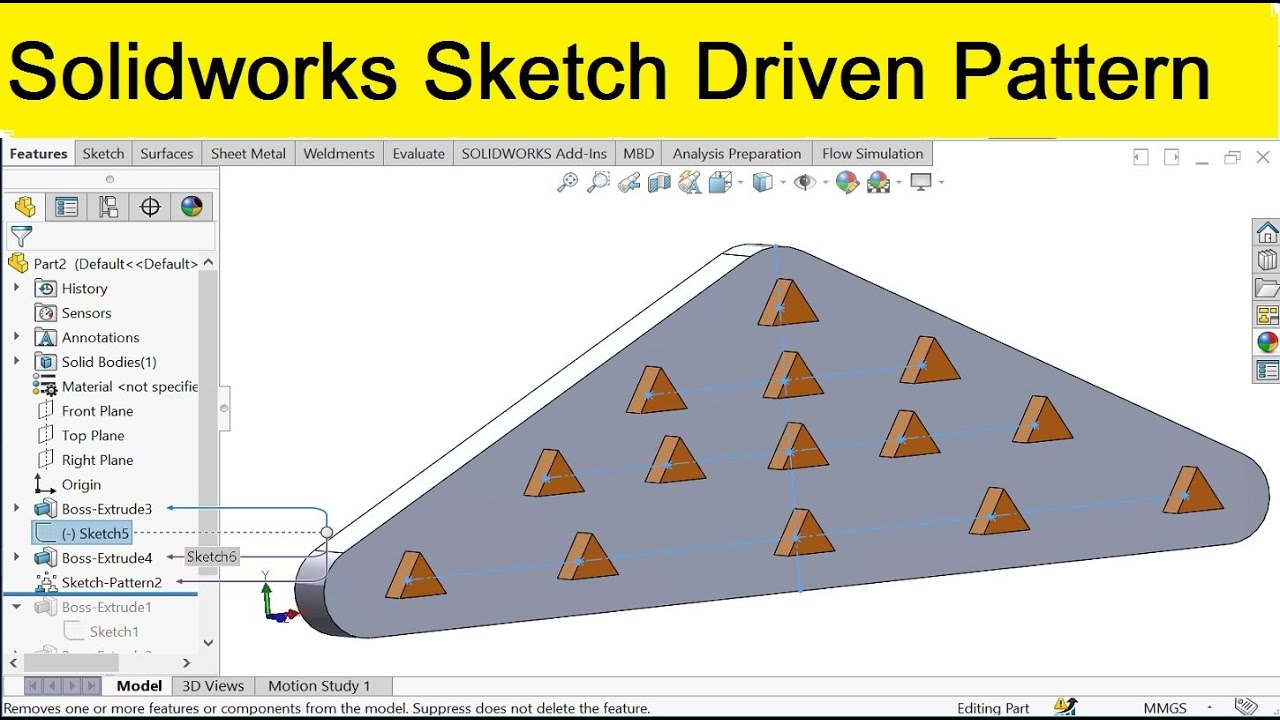This screenshot has height=720, width=1280.
Task: Click the Apply Scene icon
Action: [878, 182]
